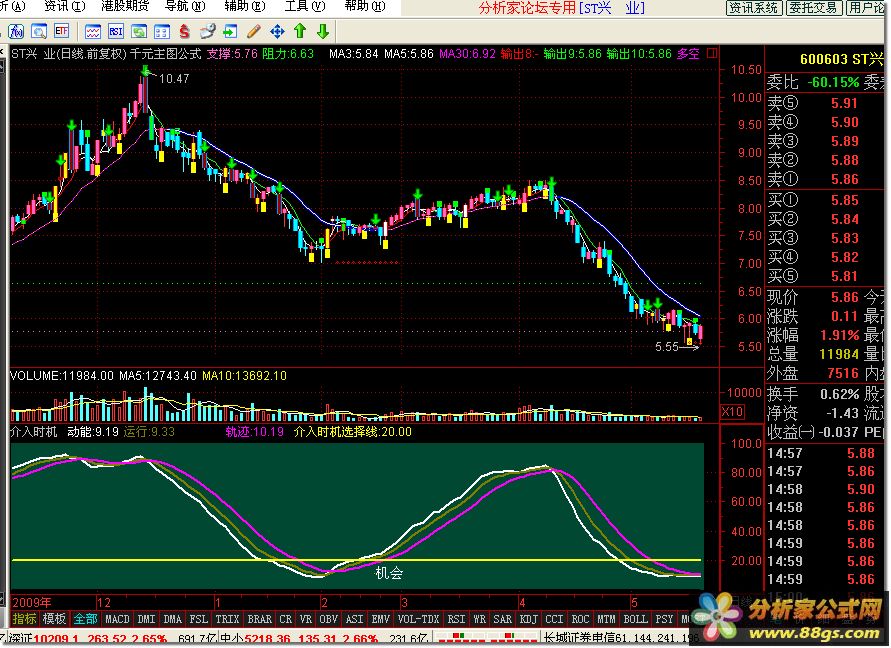Click the small red box after 多空
Viewport: 891px width, 648px height.
712,54
